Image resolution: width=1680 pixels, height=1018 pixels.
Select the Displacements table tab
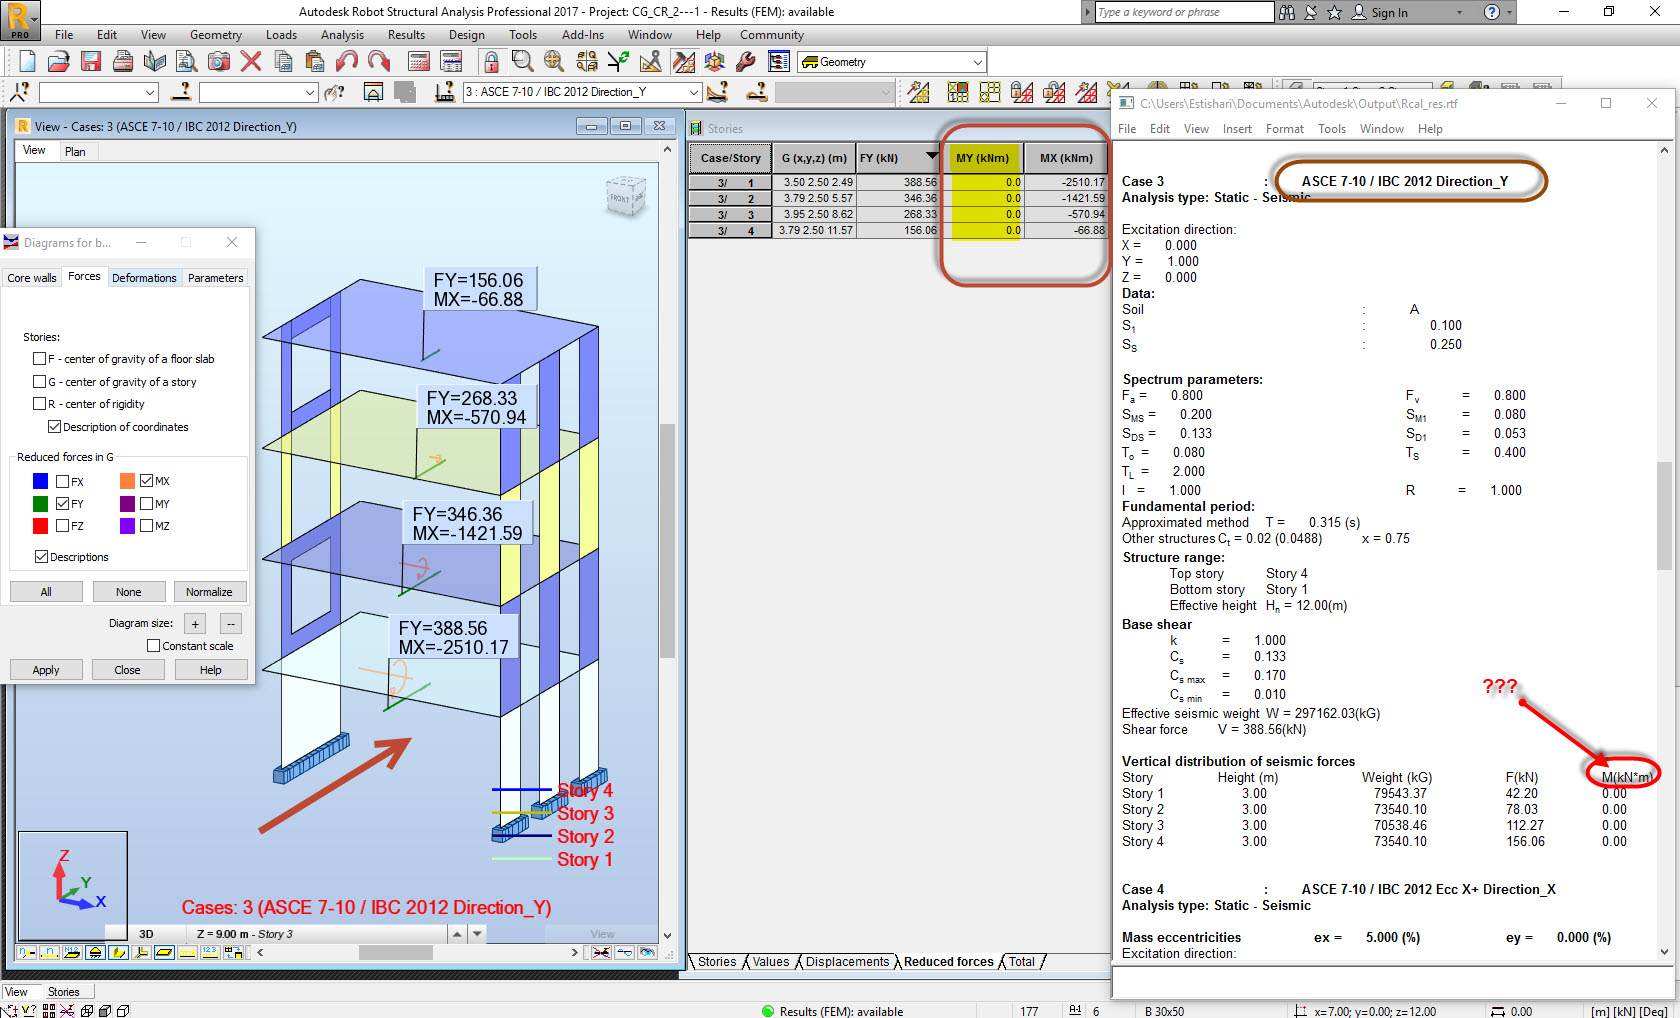click(x=847, y=962)
